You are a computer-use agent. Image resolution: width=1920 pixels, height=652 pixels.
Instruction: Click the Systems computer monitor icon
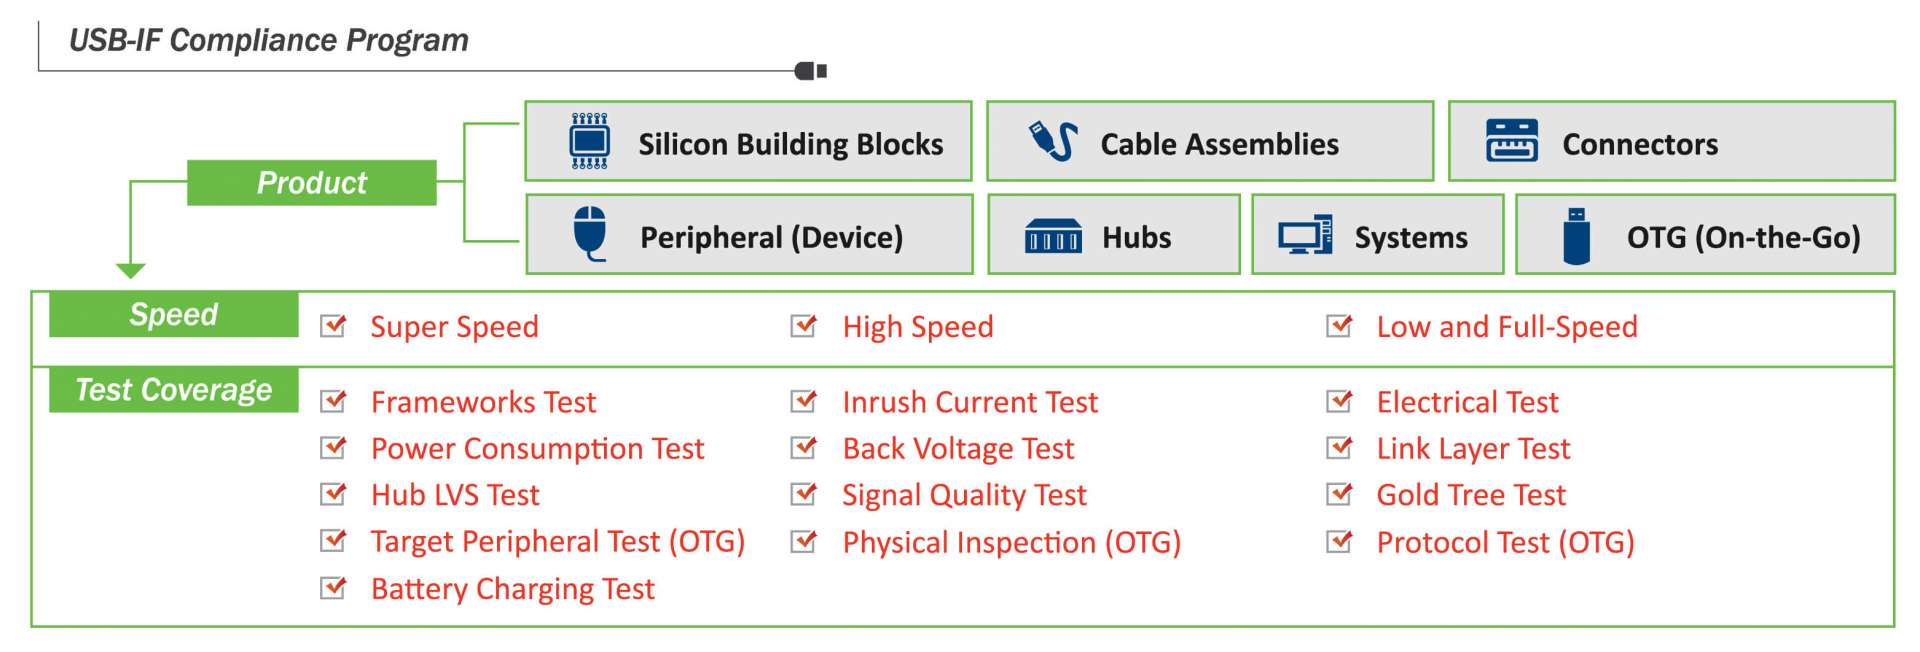click(1305, 235)
